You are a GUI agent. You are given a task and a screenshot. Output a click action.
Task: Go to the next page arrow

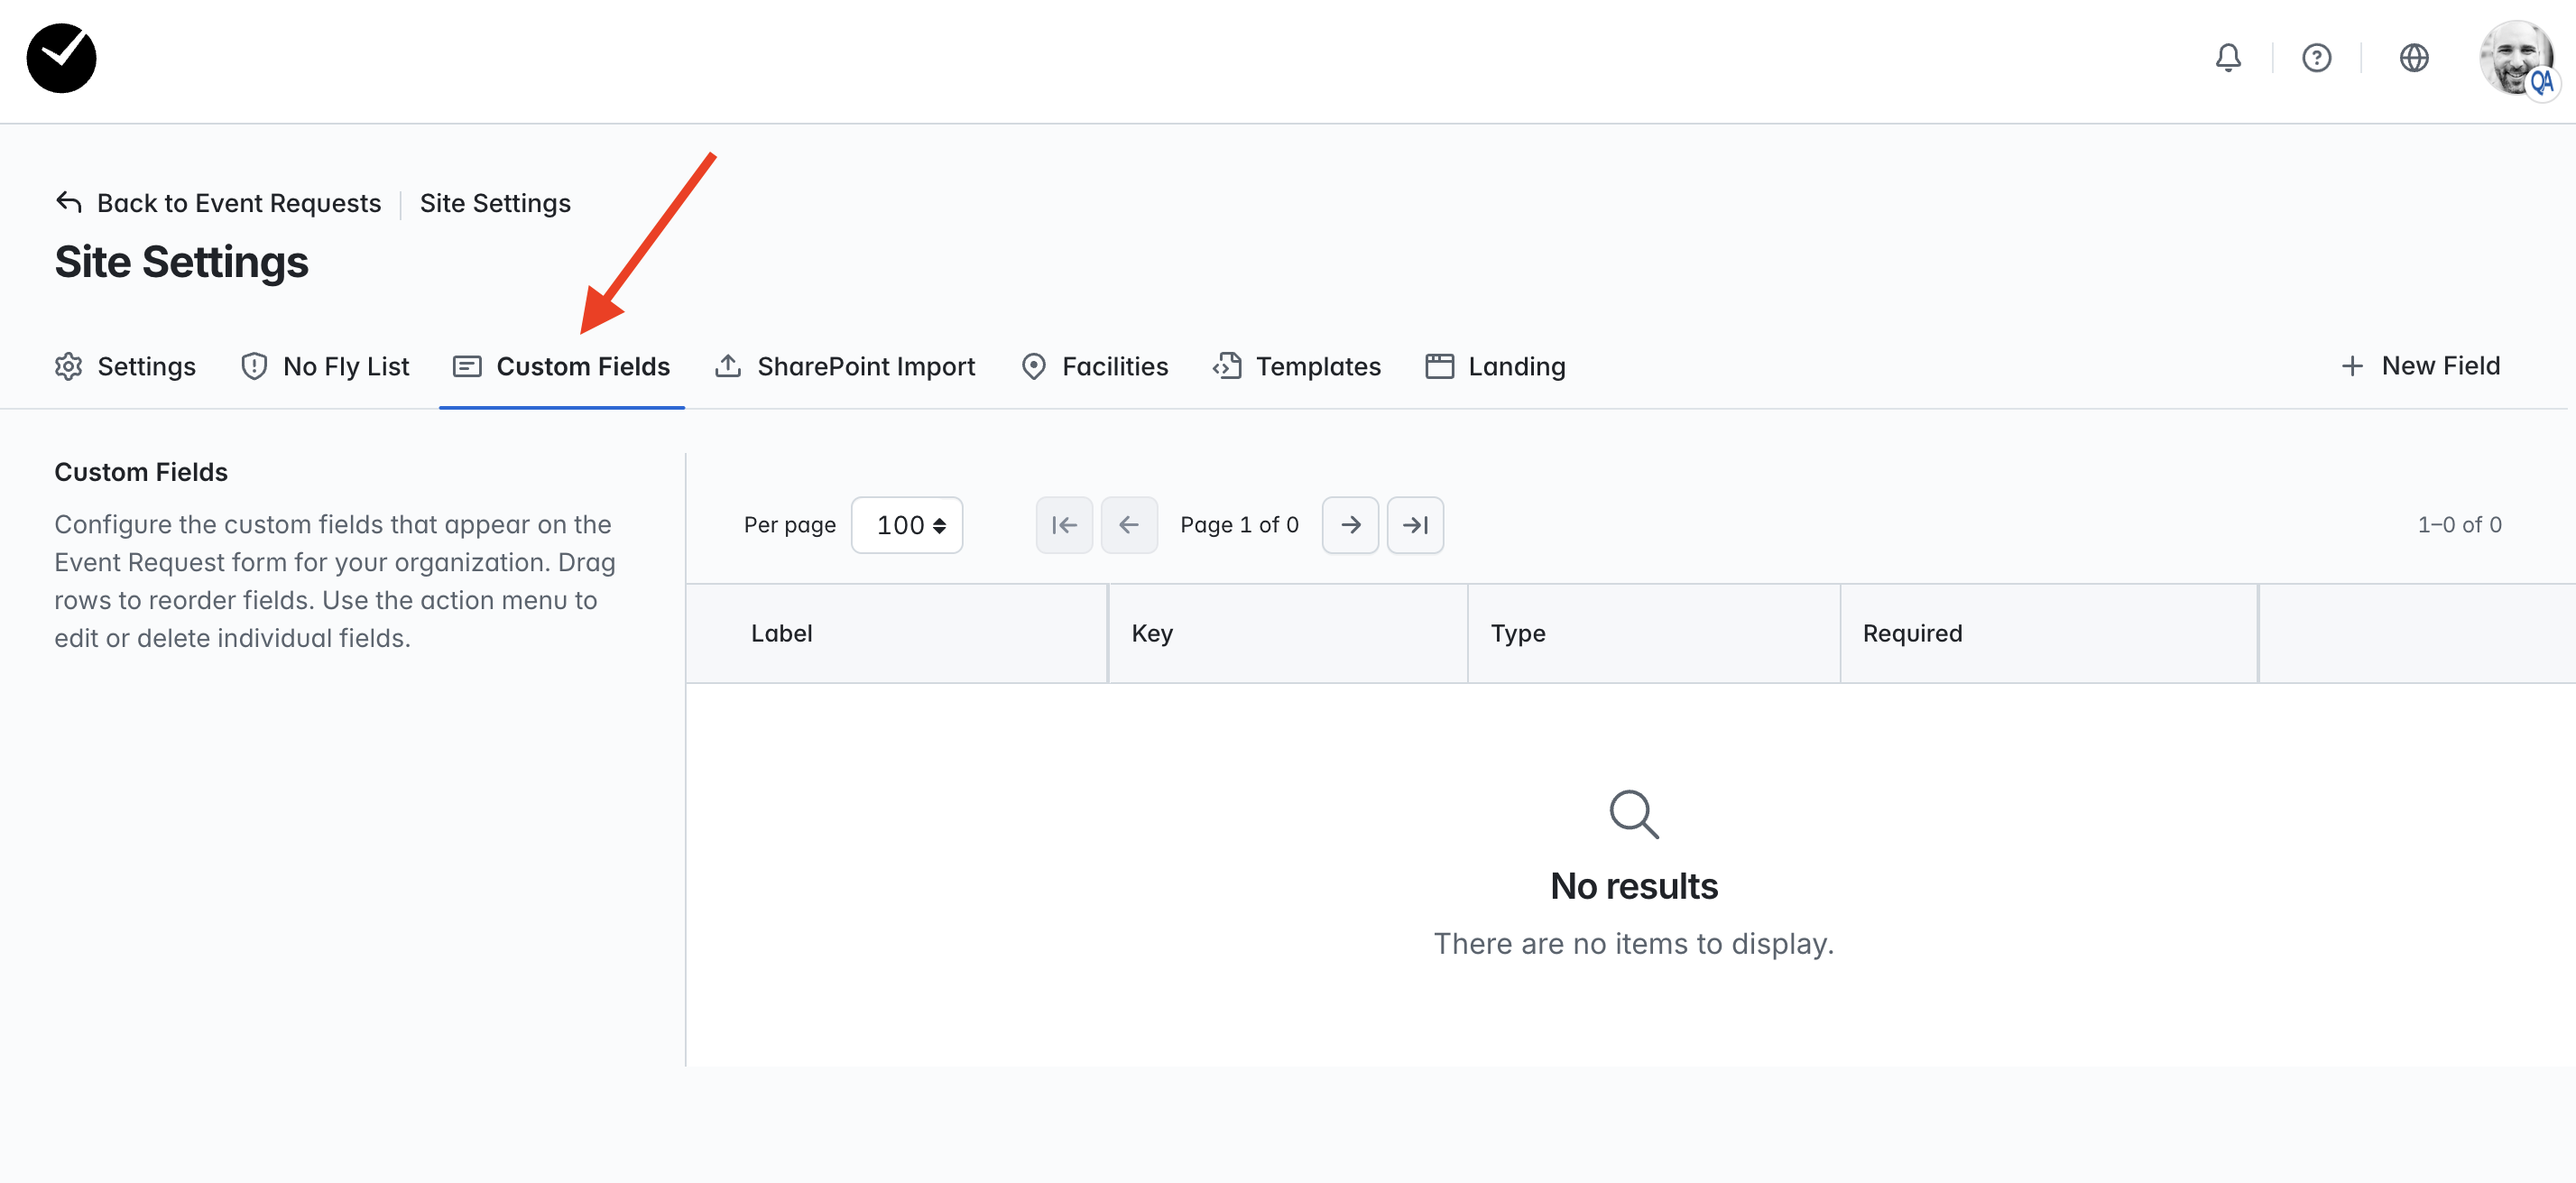tap(1350, 525)
